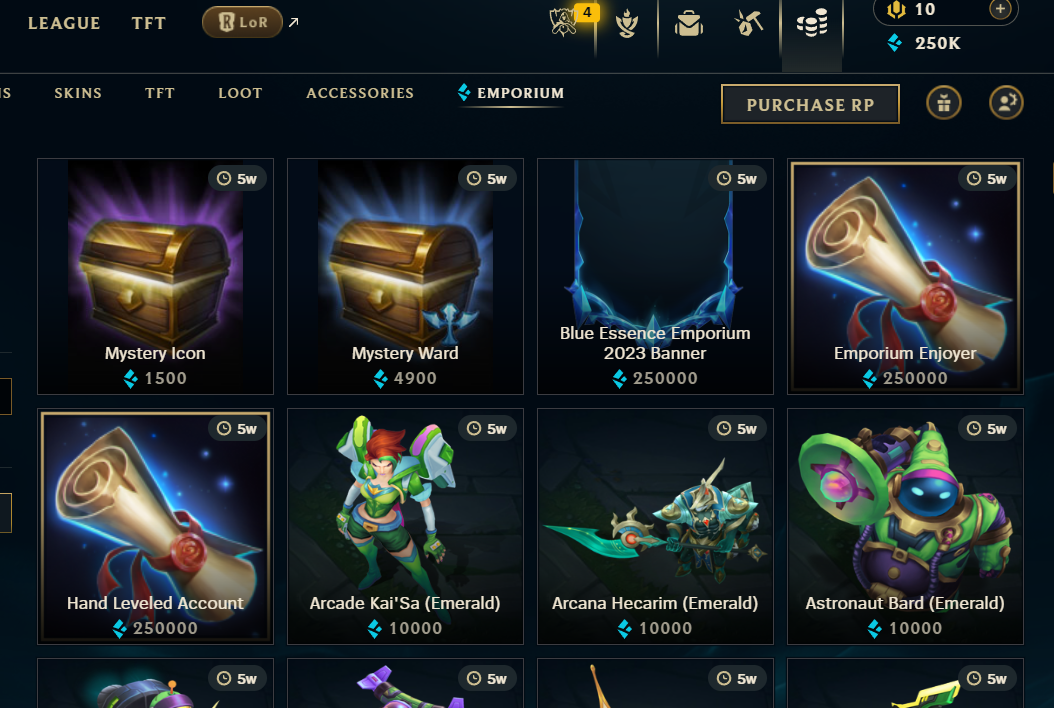Pick the Blue Essence Emporium 2023 Banner
Viewport: 1054px width, 708px height.
coord(655,276)
